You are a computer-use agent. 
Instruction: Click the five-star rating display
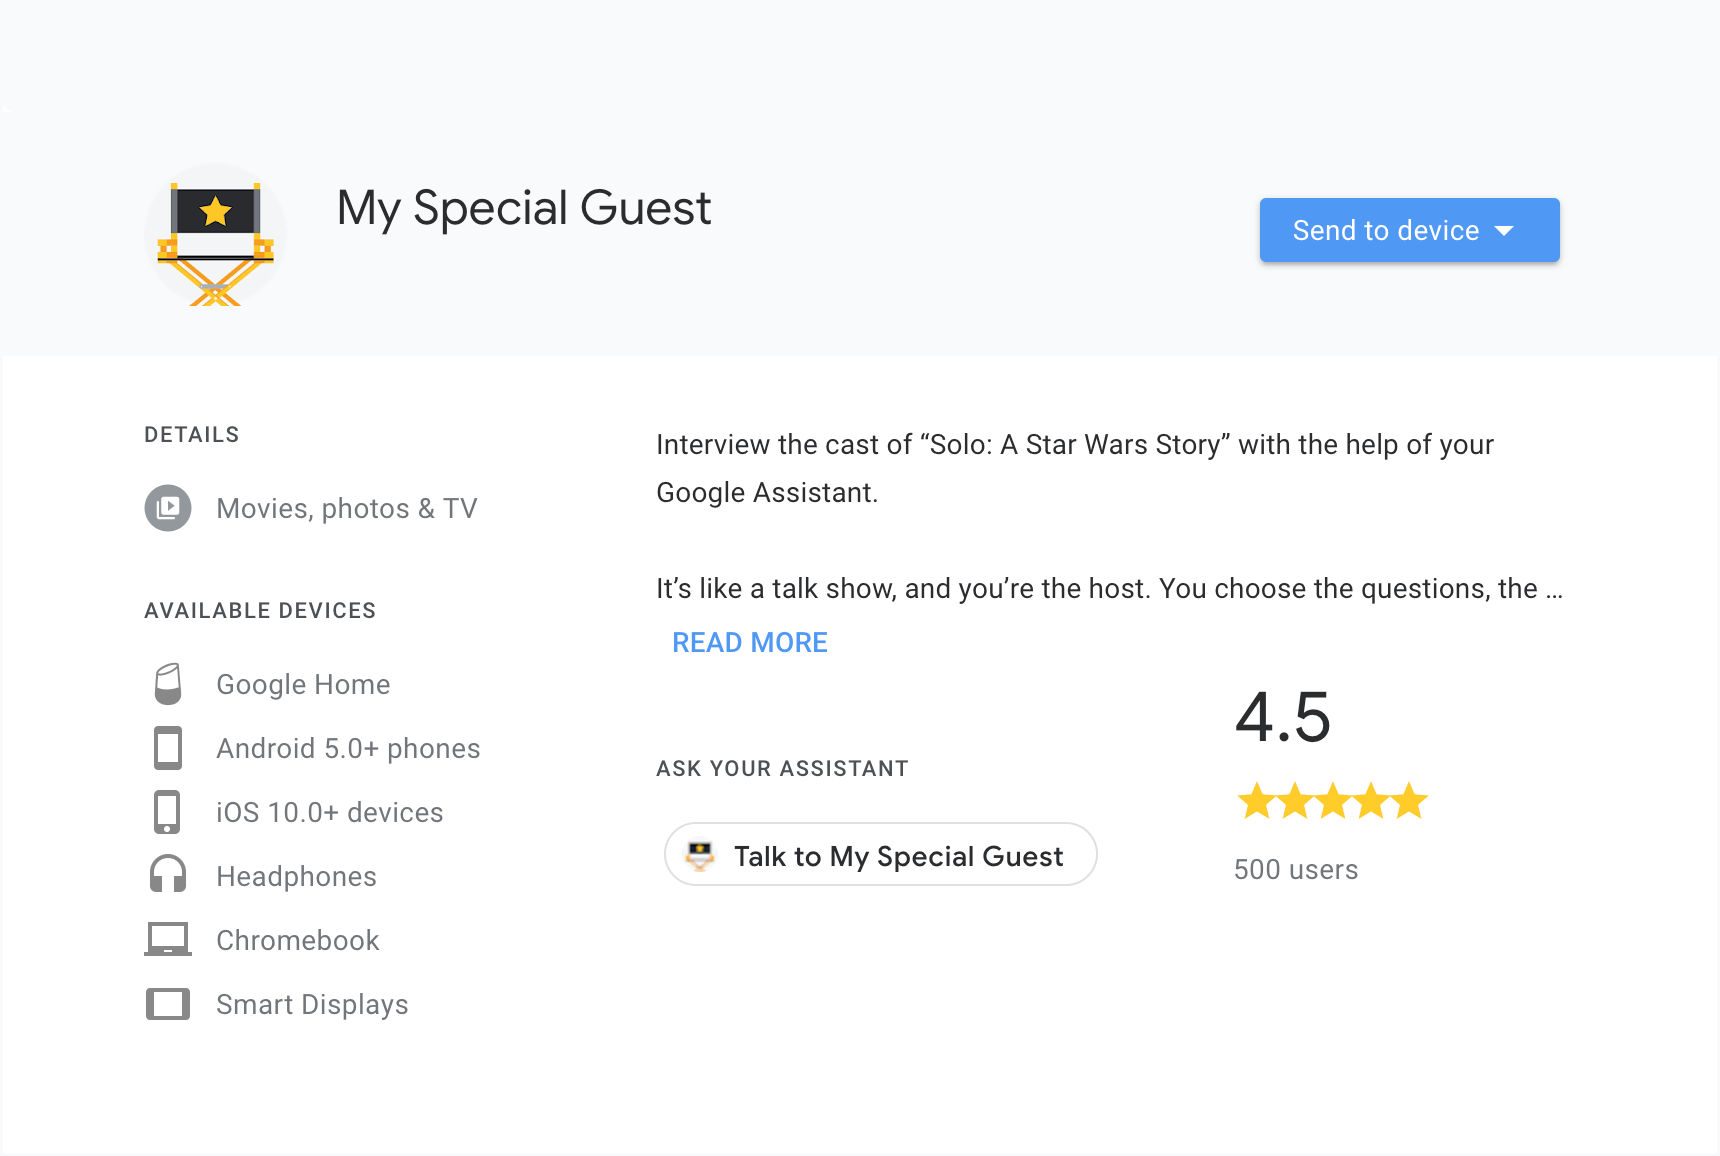[1332, 801]
